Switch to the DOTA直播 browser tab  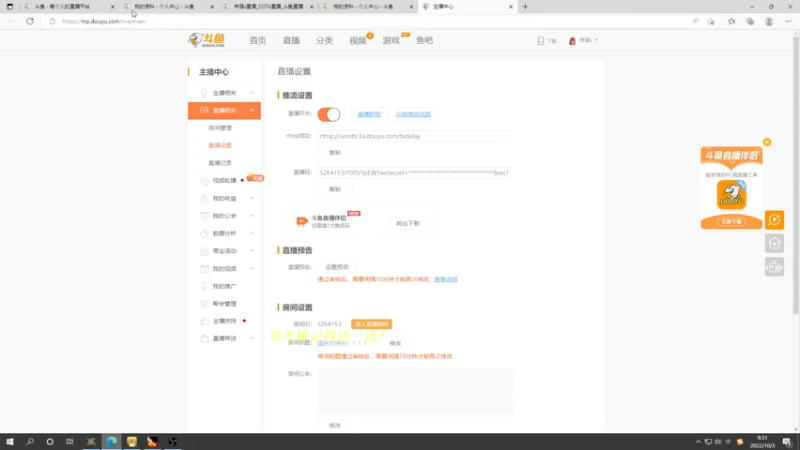(269, 7)
